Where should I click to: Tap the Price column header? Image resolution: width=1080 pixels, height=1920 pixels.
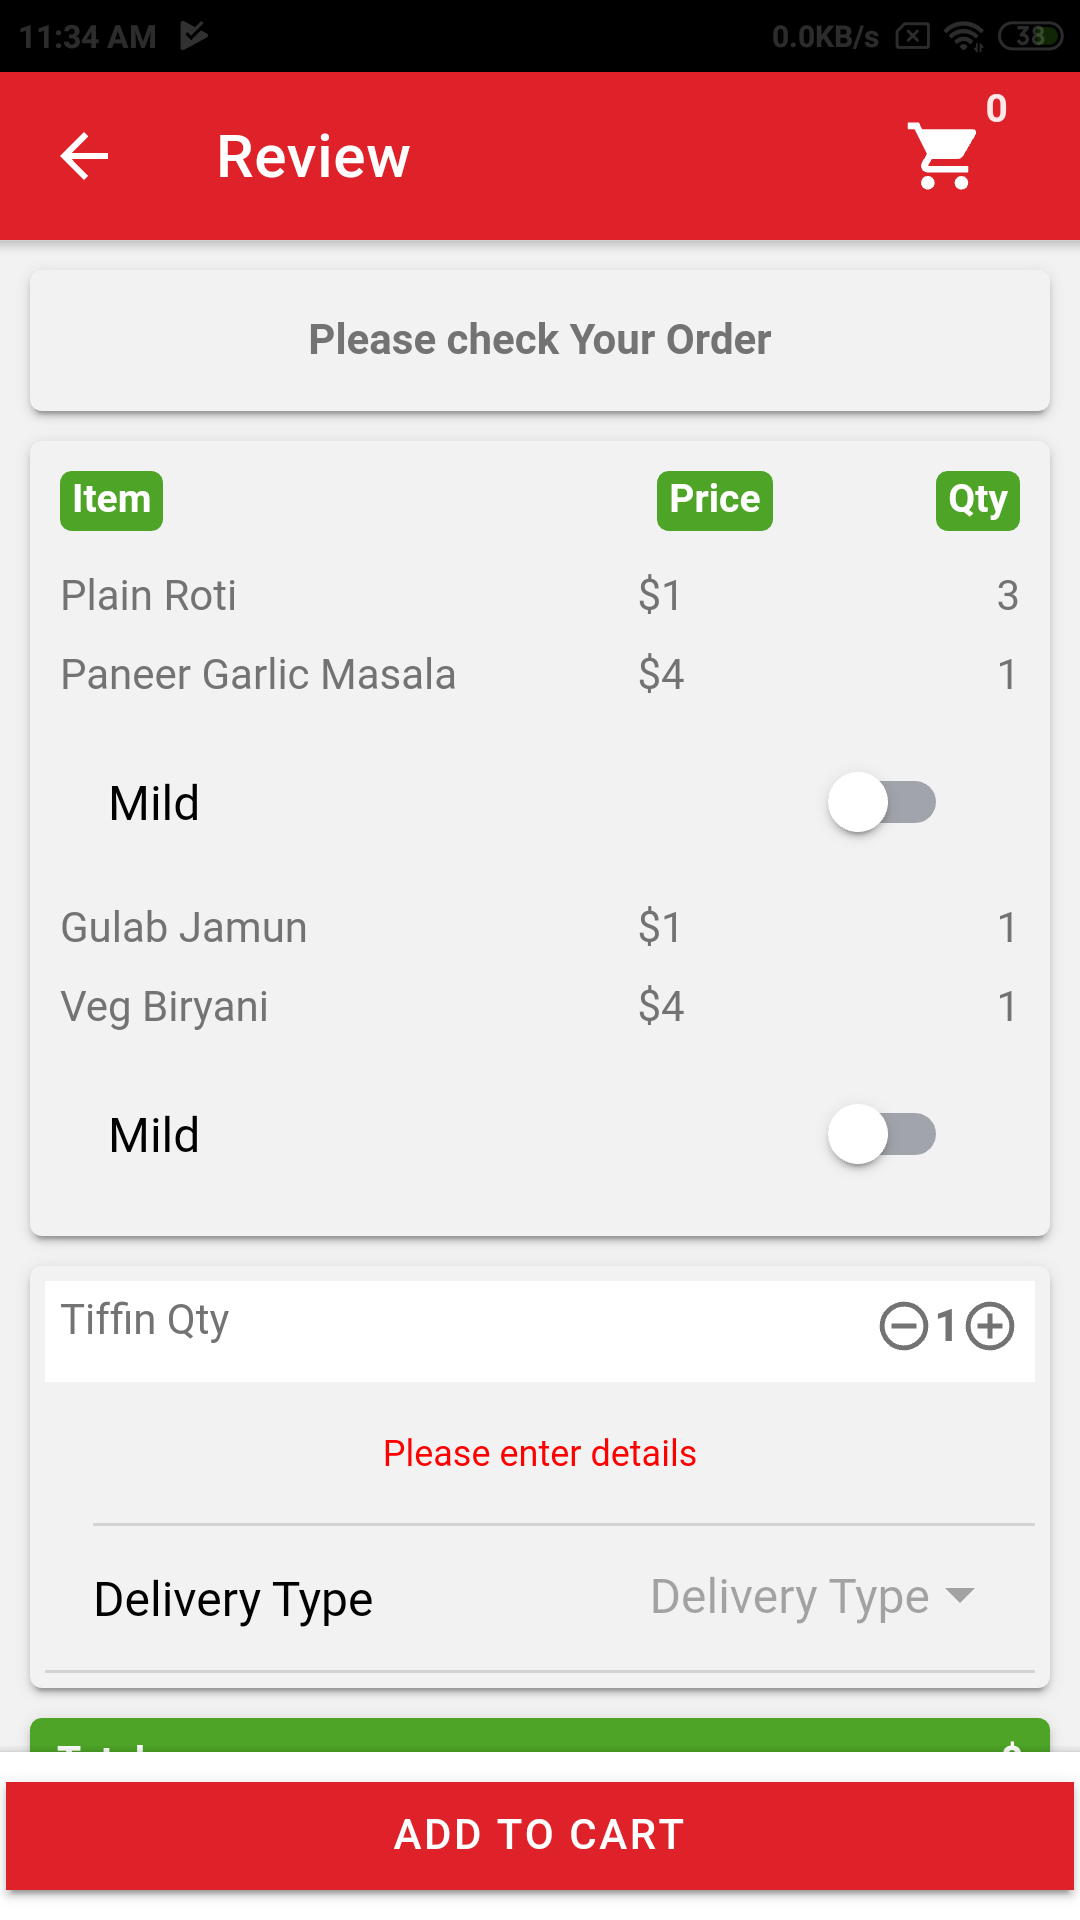point(714,500)
